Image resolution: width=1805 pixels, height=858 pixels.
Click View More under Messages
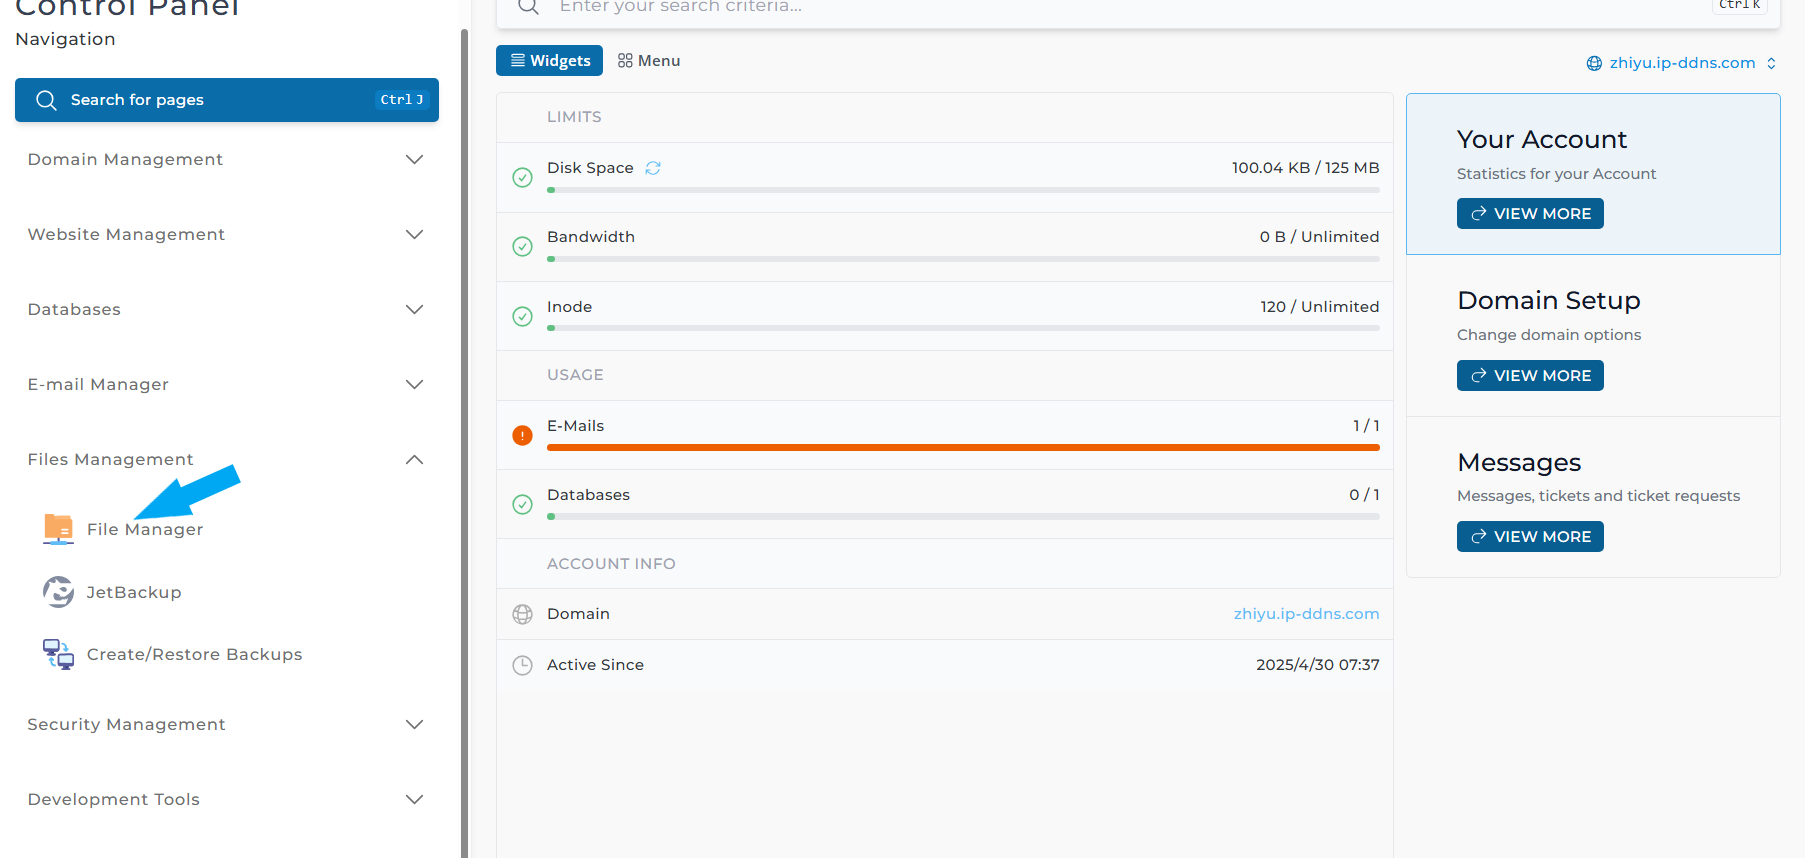click(1529, 537)
